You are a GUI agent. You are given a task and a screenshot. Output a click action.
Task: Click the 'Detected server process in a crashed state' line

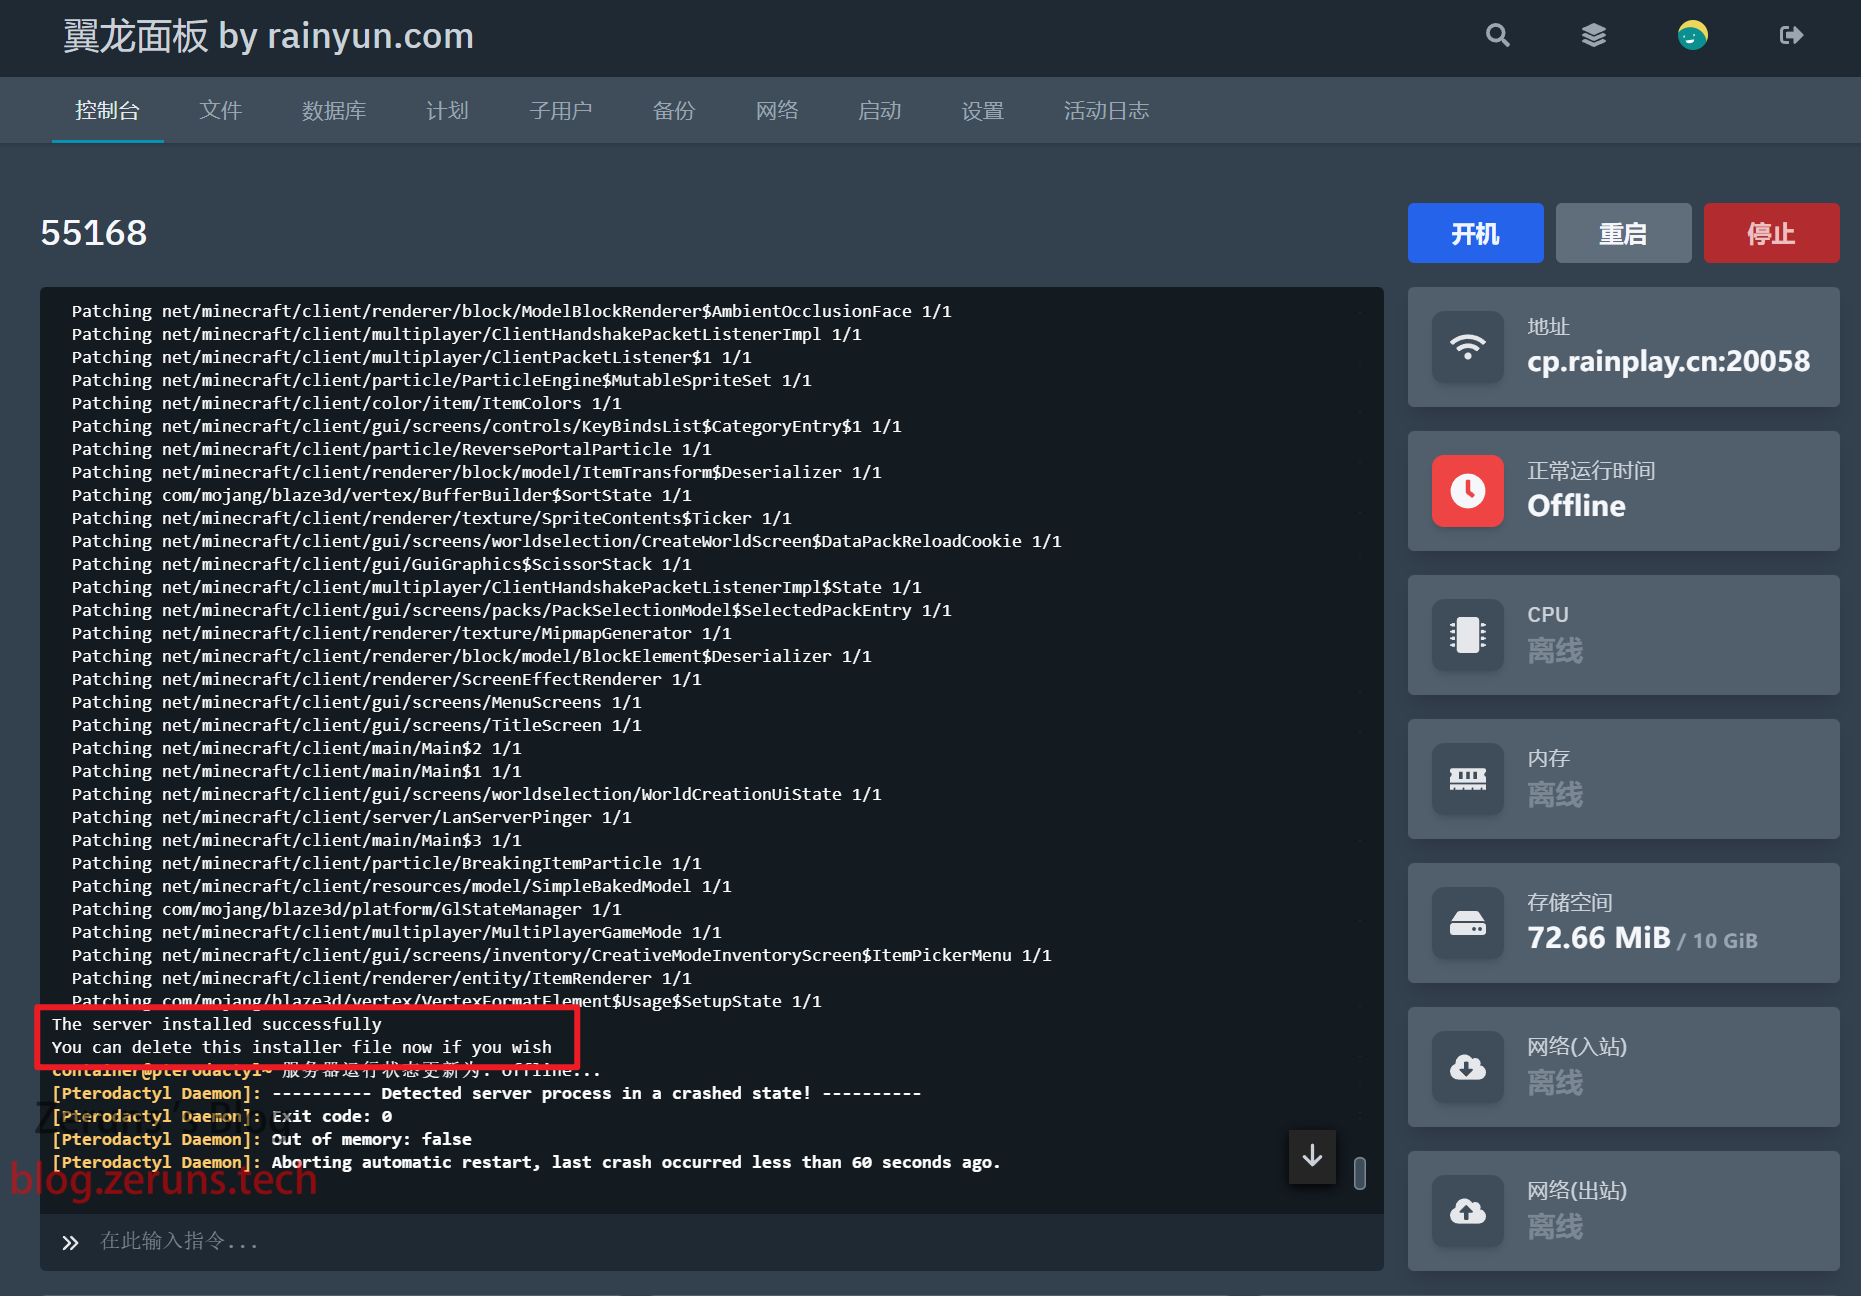pos(486,1093)
